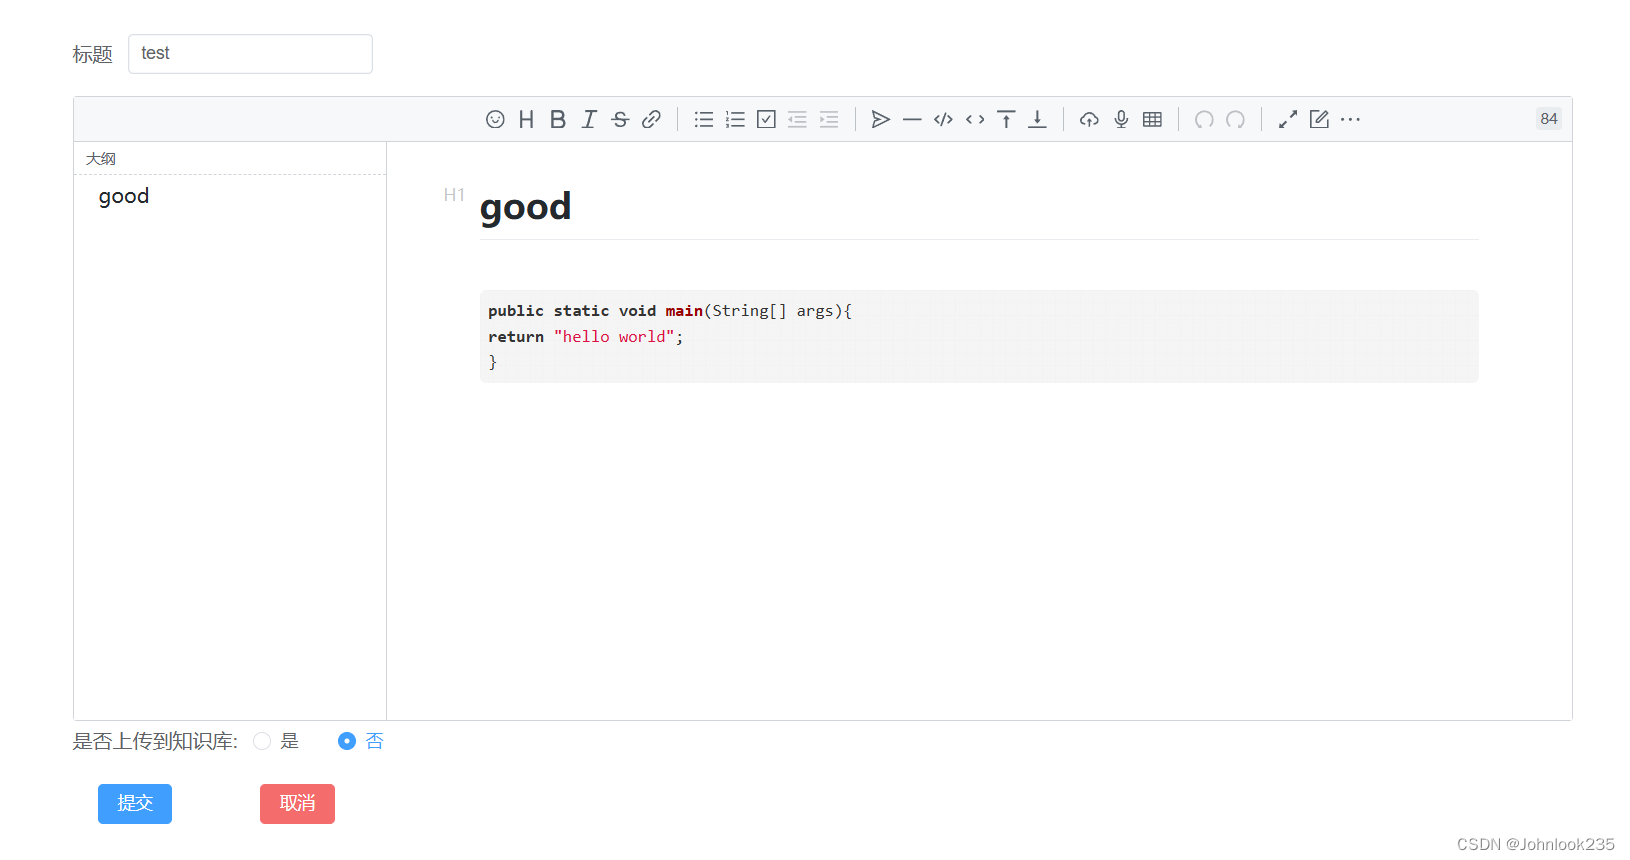This screenshot has width=1630, height=860.
Task: Indent the current list item
Action: 829,119
